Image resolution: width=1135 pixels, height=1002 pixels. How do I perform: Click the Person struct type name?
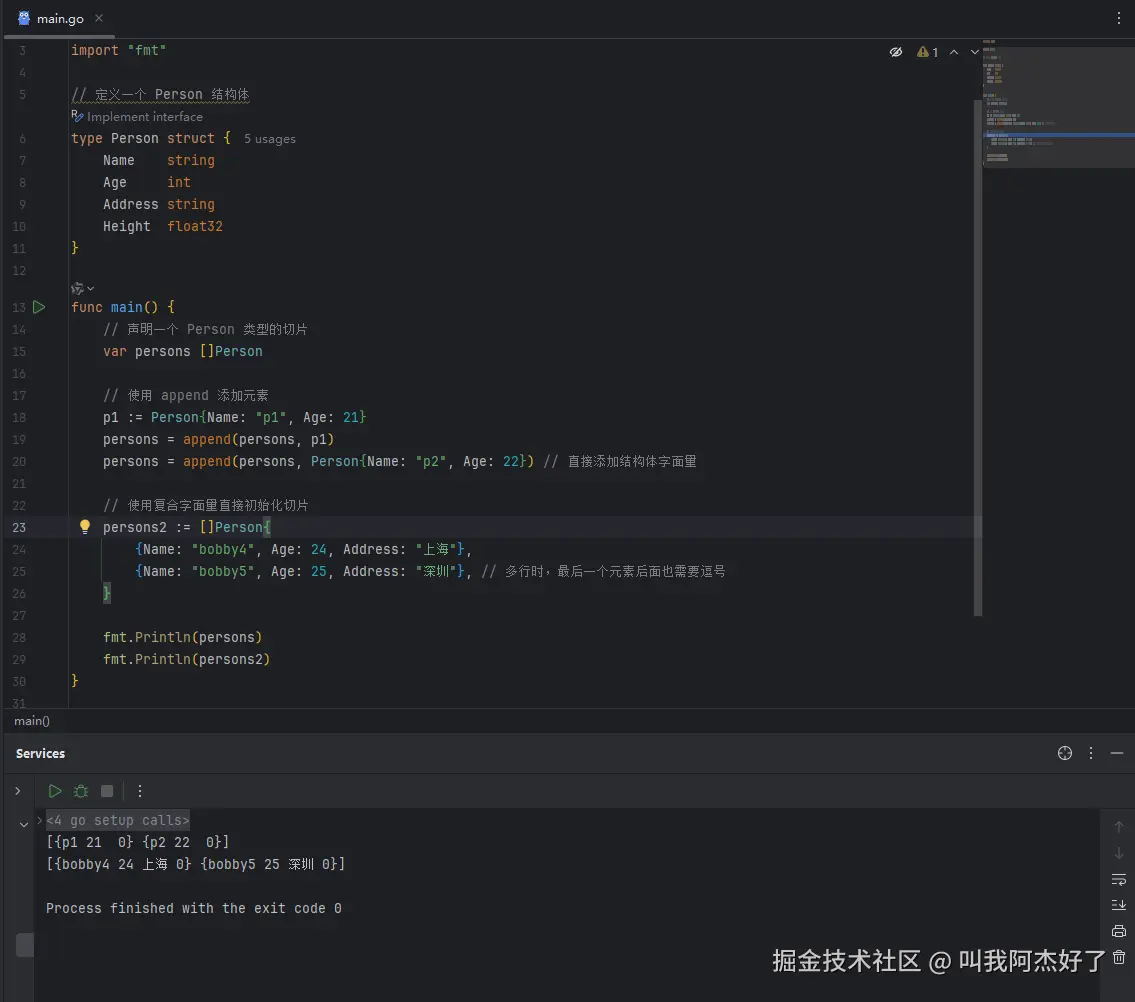pos(135,138)
